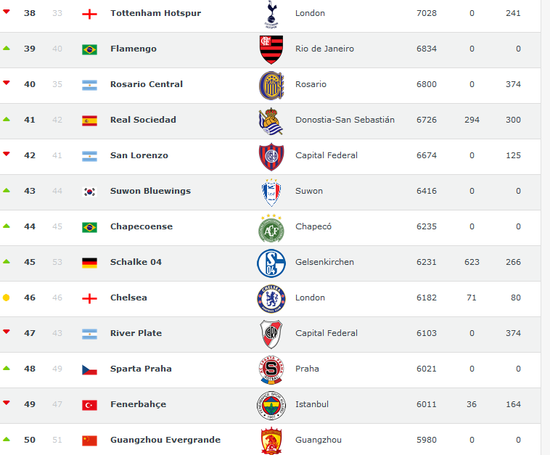Click the yellow unchanged dot beside Chelsea

[x=6, y=298]
